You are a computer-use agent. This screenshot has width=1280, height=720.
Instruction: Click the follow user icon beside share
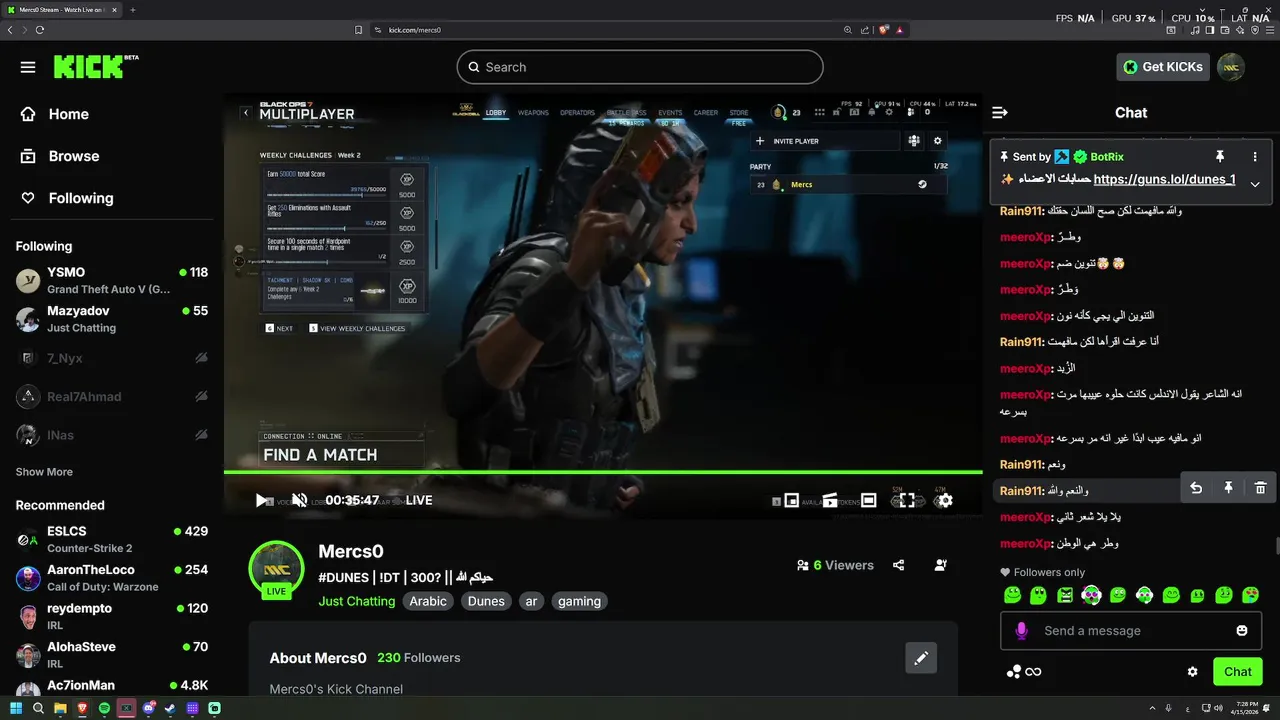tap(941, 565)
